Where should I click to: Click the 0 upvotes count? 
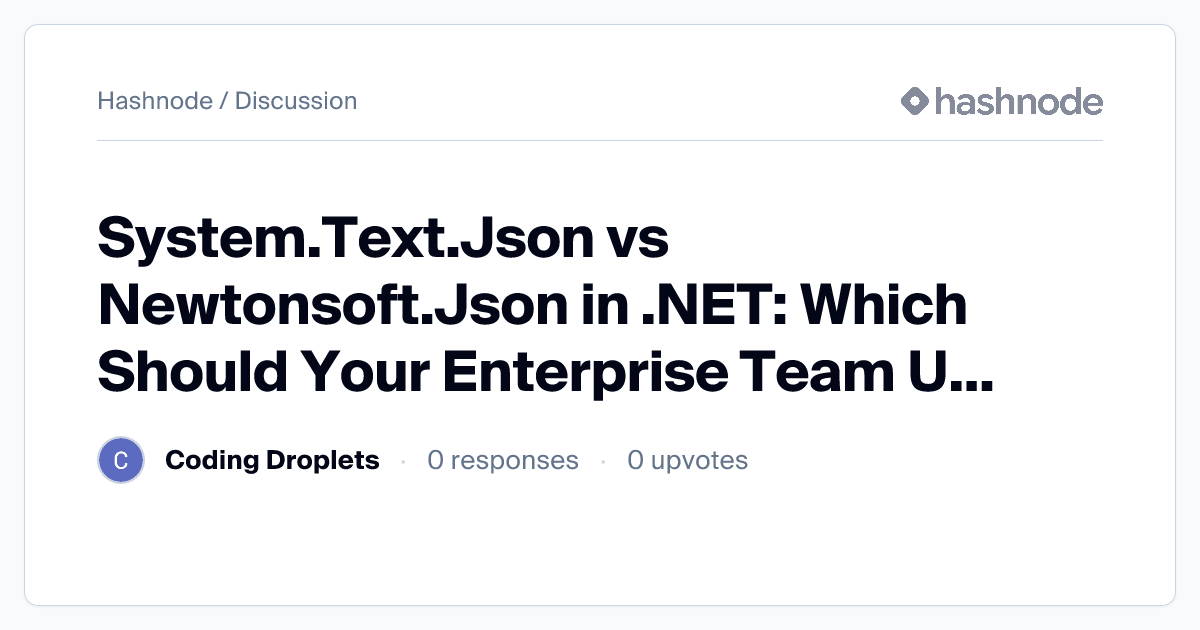[687, 460]
